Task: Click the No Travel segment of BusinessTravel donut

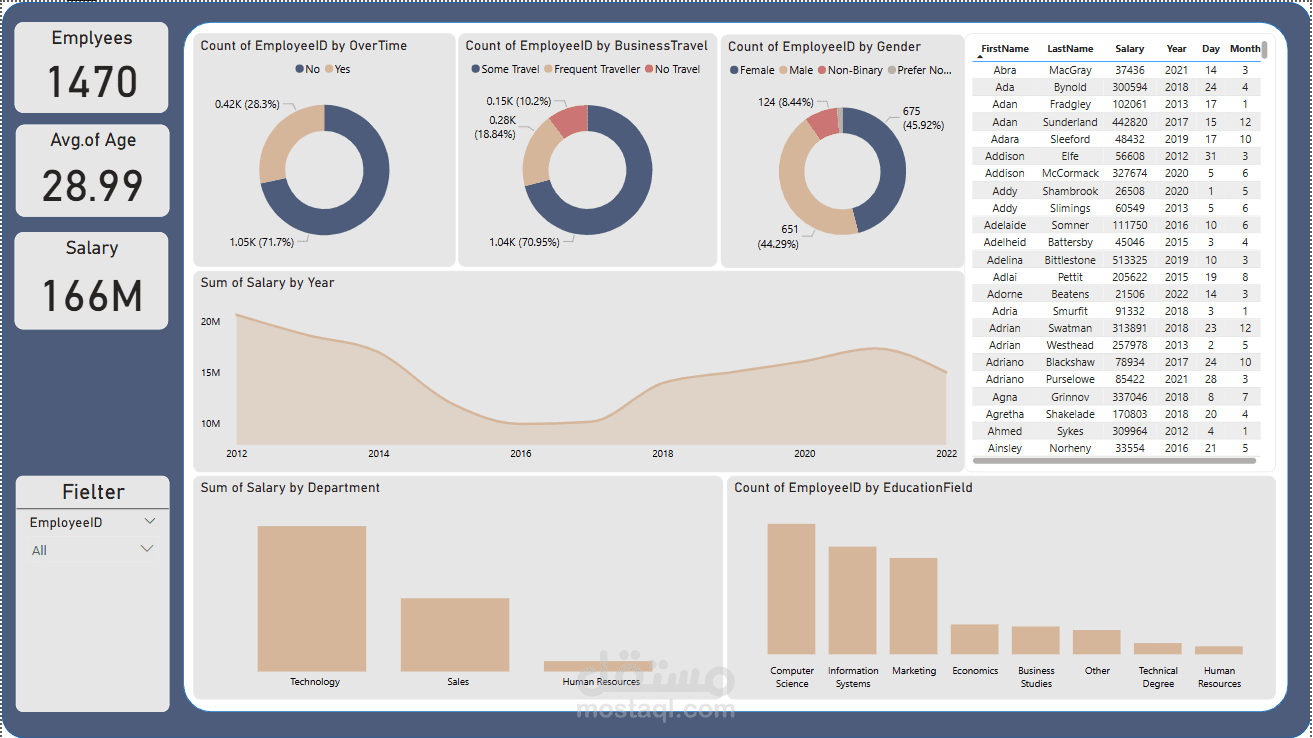Action: (x=571, y=121)
